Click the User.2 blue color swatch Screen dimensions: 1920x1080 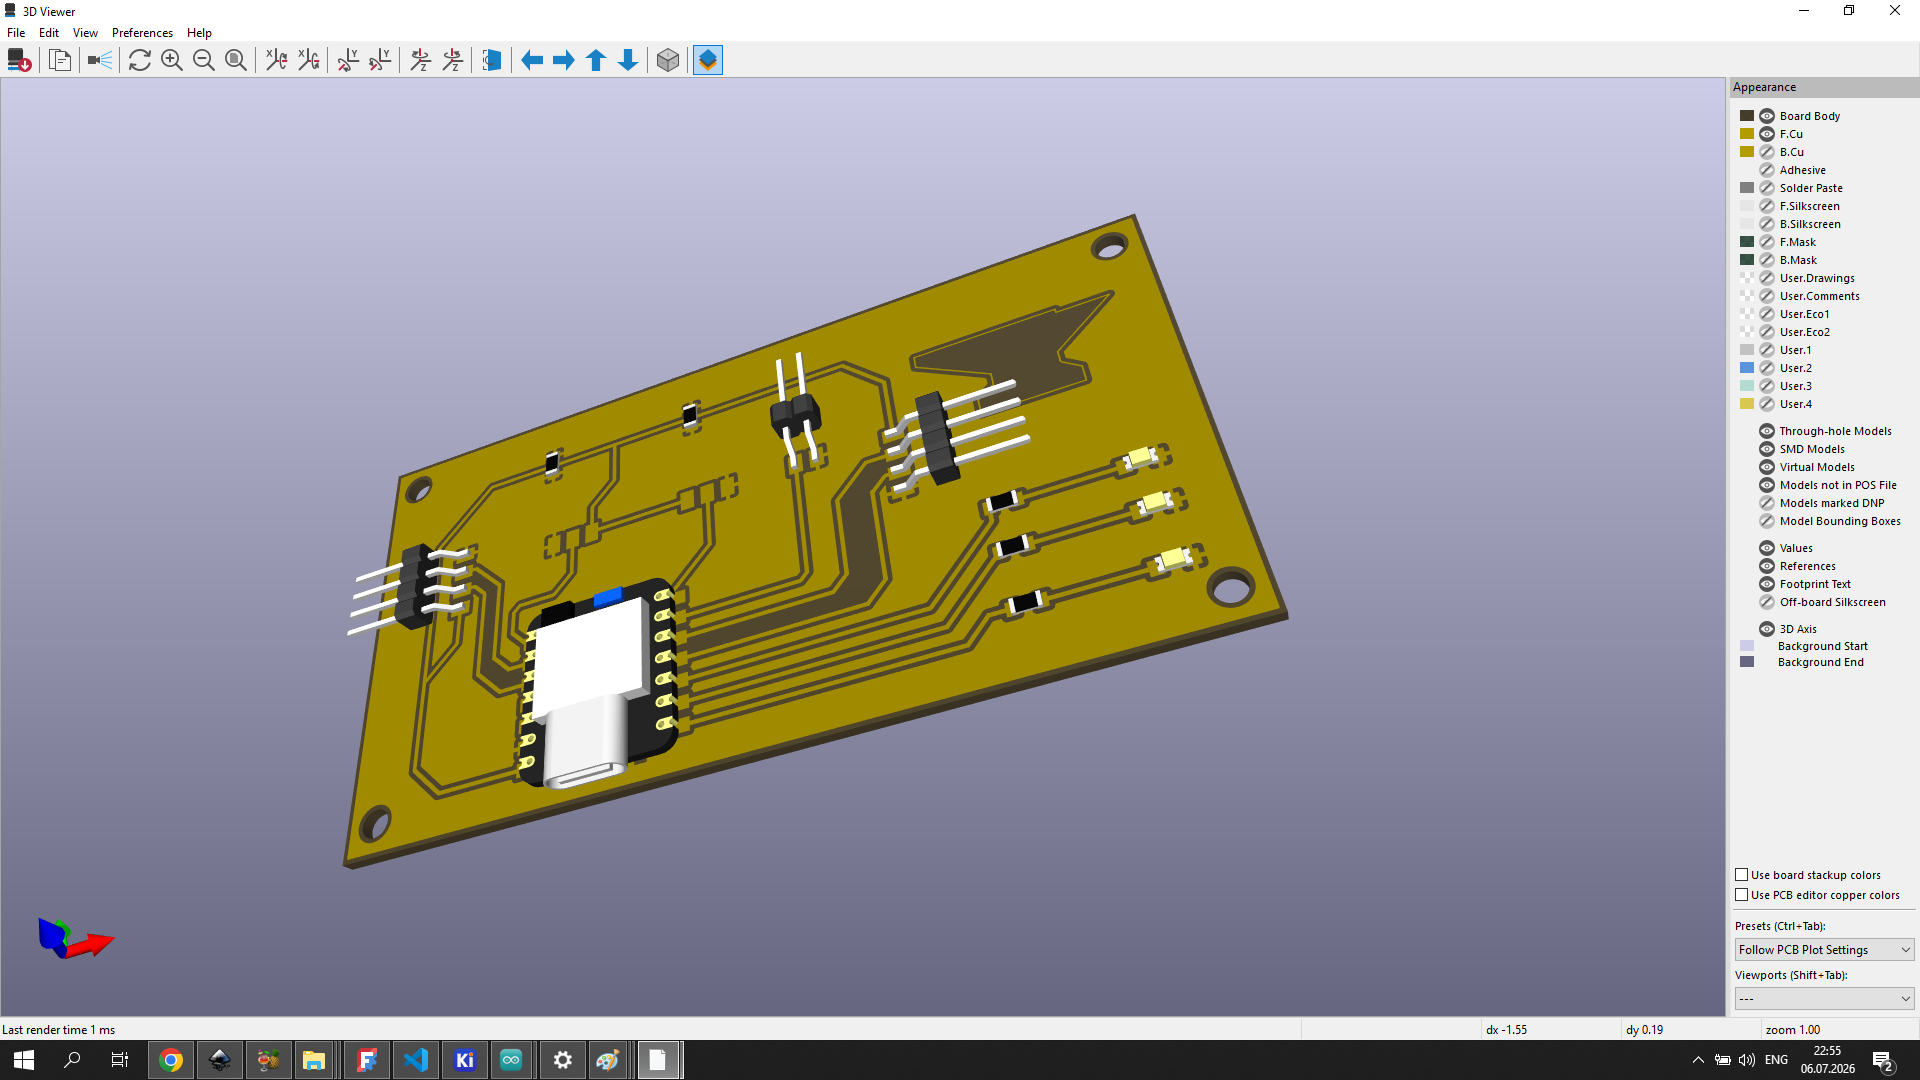point(1747,368)
